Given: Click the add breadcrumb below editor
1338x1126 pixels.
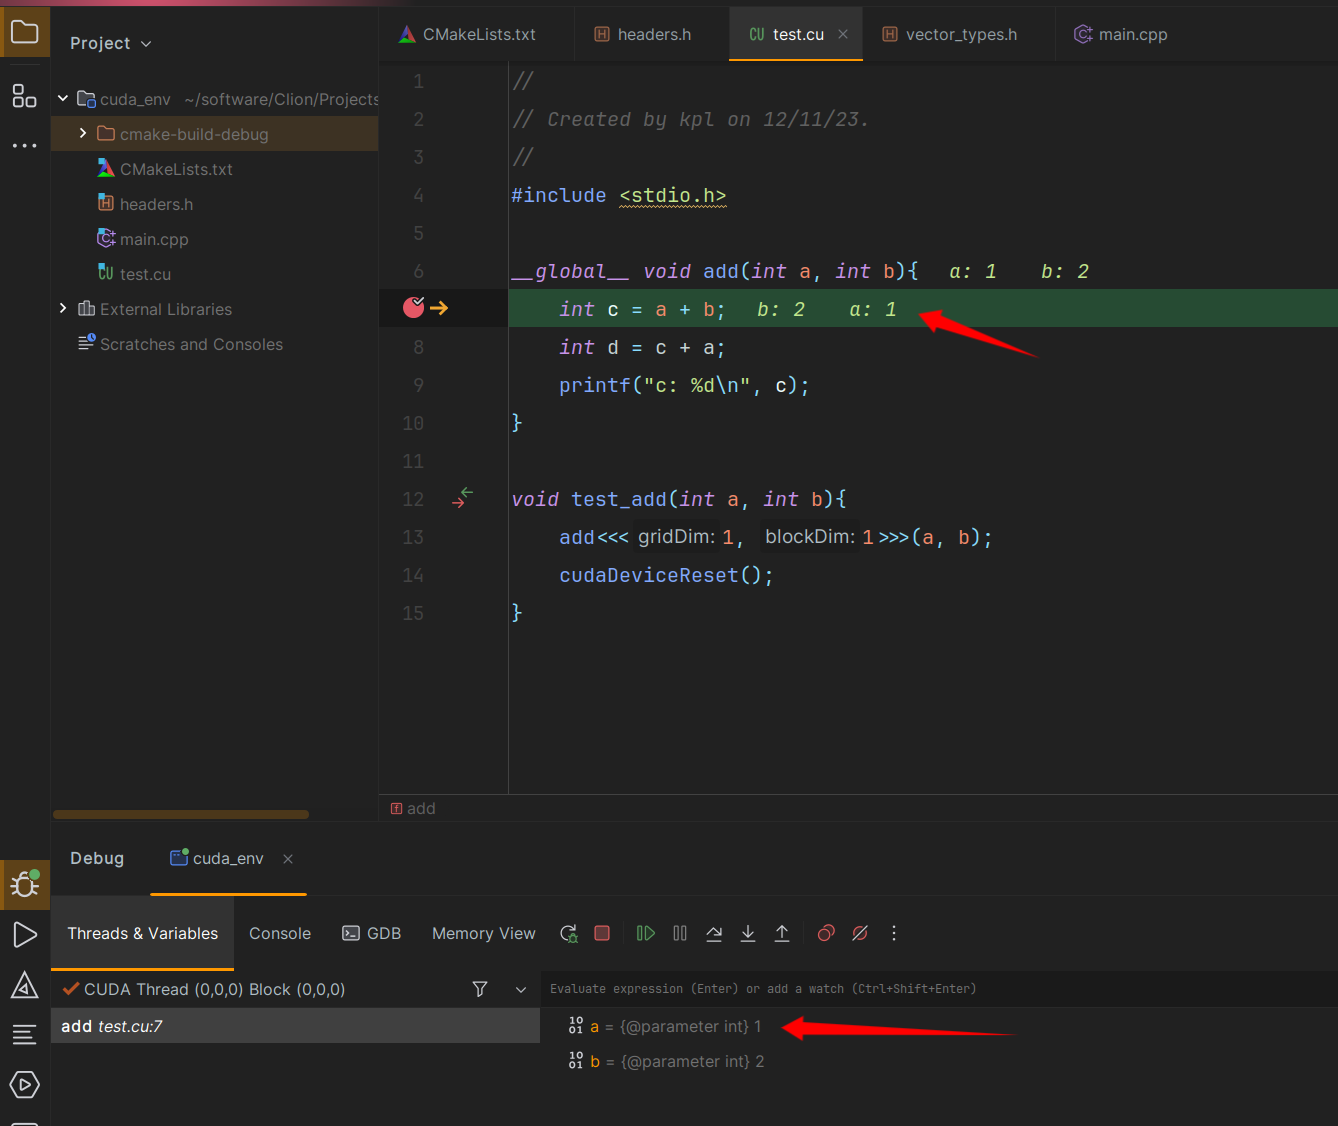Looking at the screenshot, I should pyautogui.click(x=413, y=808).
